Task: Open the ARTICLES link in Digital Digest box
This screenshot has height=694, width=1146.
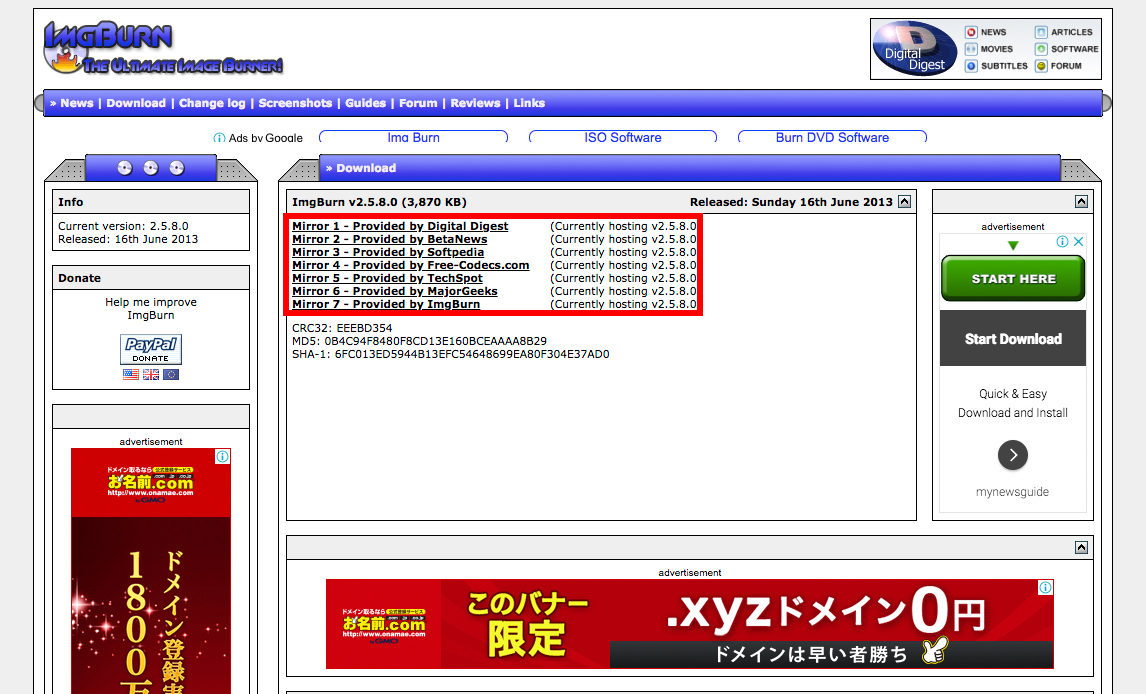Action: (1071, 32)
